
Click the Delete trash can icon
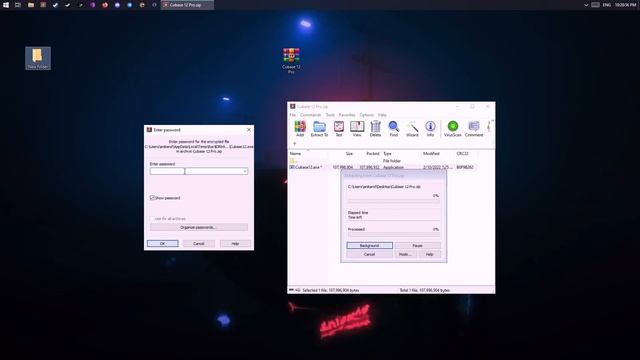(375, 129)
